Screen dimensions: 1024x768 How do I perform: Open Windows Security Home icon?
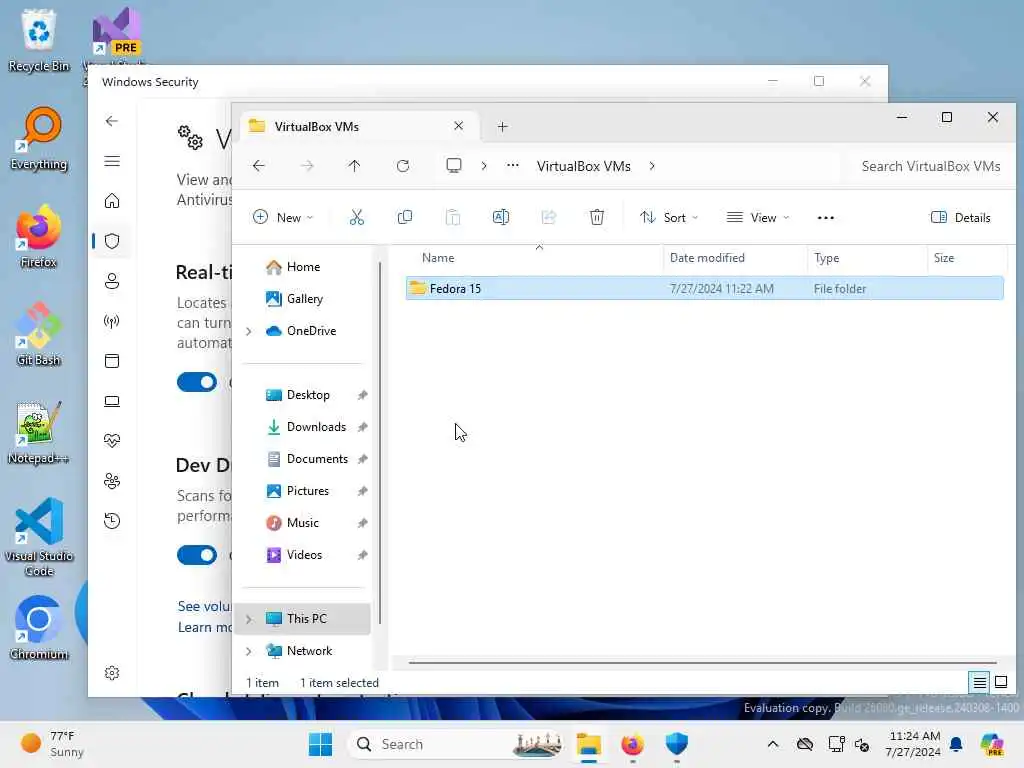coord(112,200)
